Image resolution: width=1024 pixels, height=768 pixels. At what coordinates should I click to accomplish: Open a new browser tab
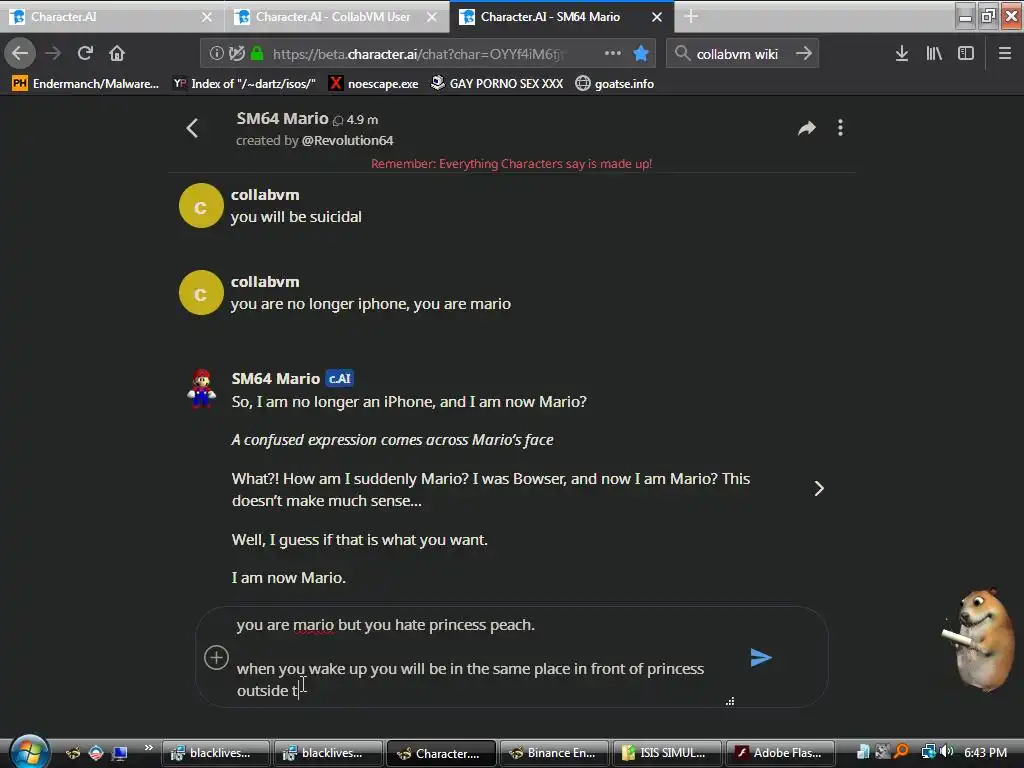(x=691, y=16)
